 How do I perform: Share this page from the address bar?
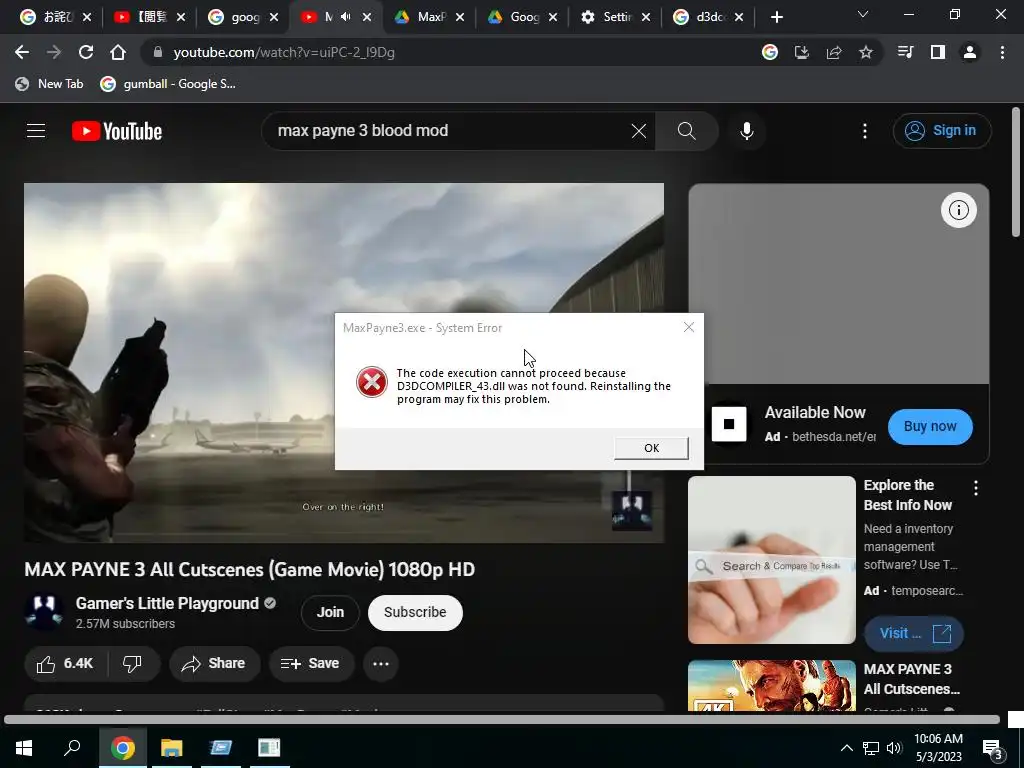tap(834, 52)
